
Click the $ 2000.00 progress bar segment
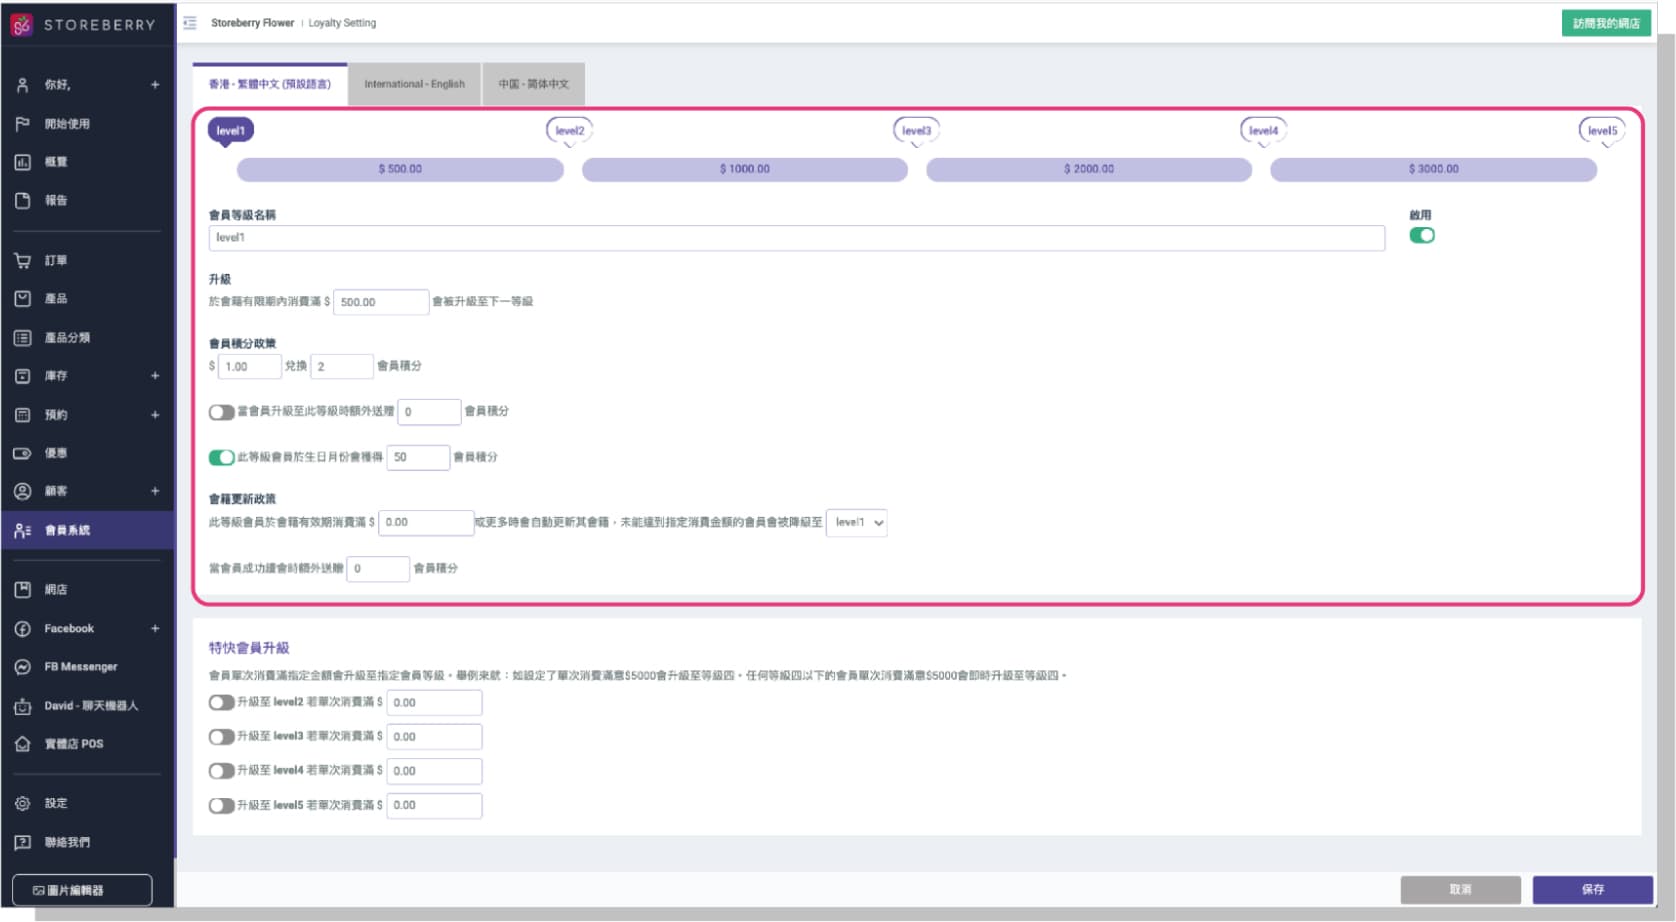point(1089,169)
